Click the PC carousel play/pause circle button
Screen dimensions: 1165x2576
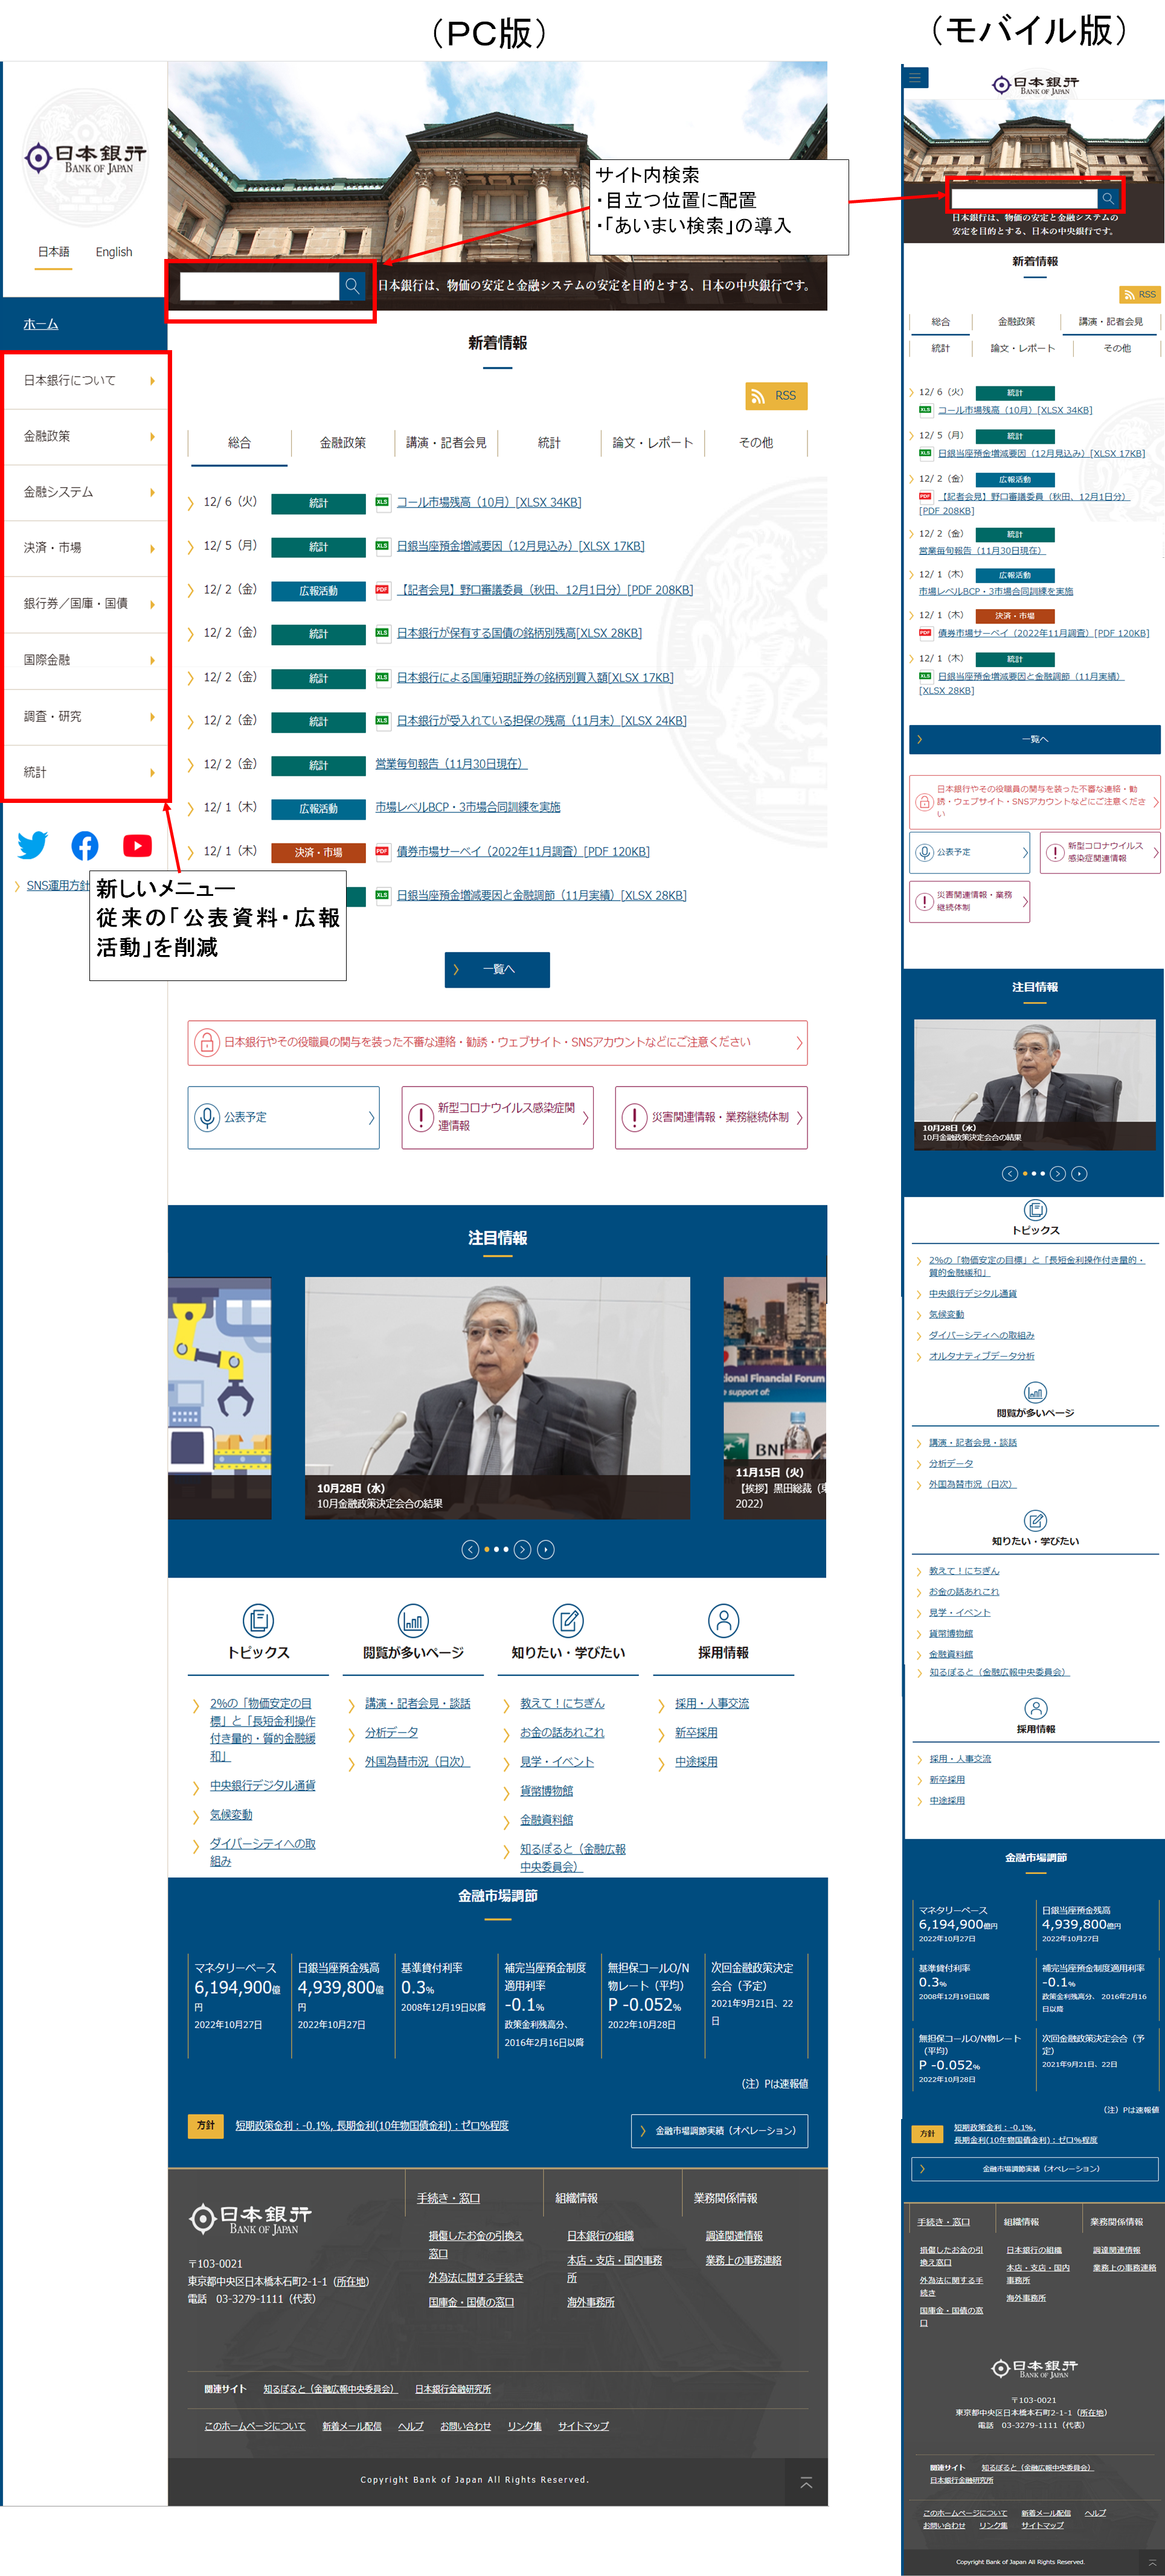point(546,1549)
